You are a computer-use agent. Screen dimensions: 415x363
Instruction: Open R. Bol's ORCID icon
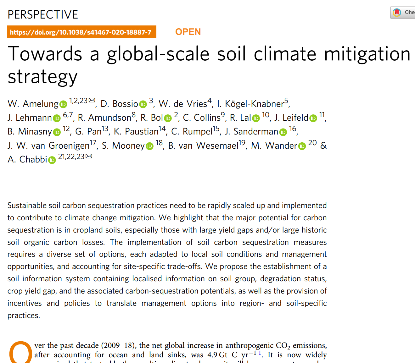[168, 118]
